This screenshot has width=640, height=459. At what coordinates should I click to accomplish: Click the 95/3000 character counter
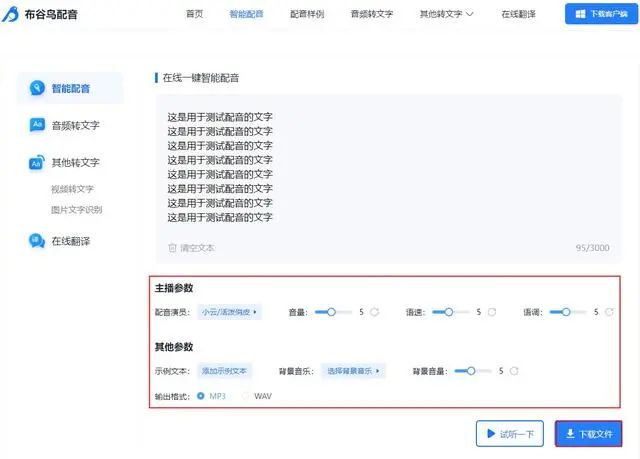click(x=592, y=248)
